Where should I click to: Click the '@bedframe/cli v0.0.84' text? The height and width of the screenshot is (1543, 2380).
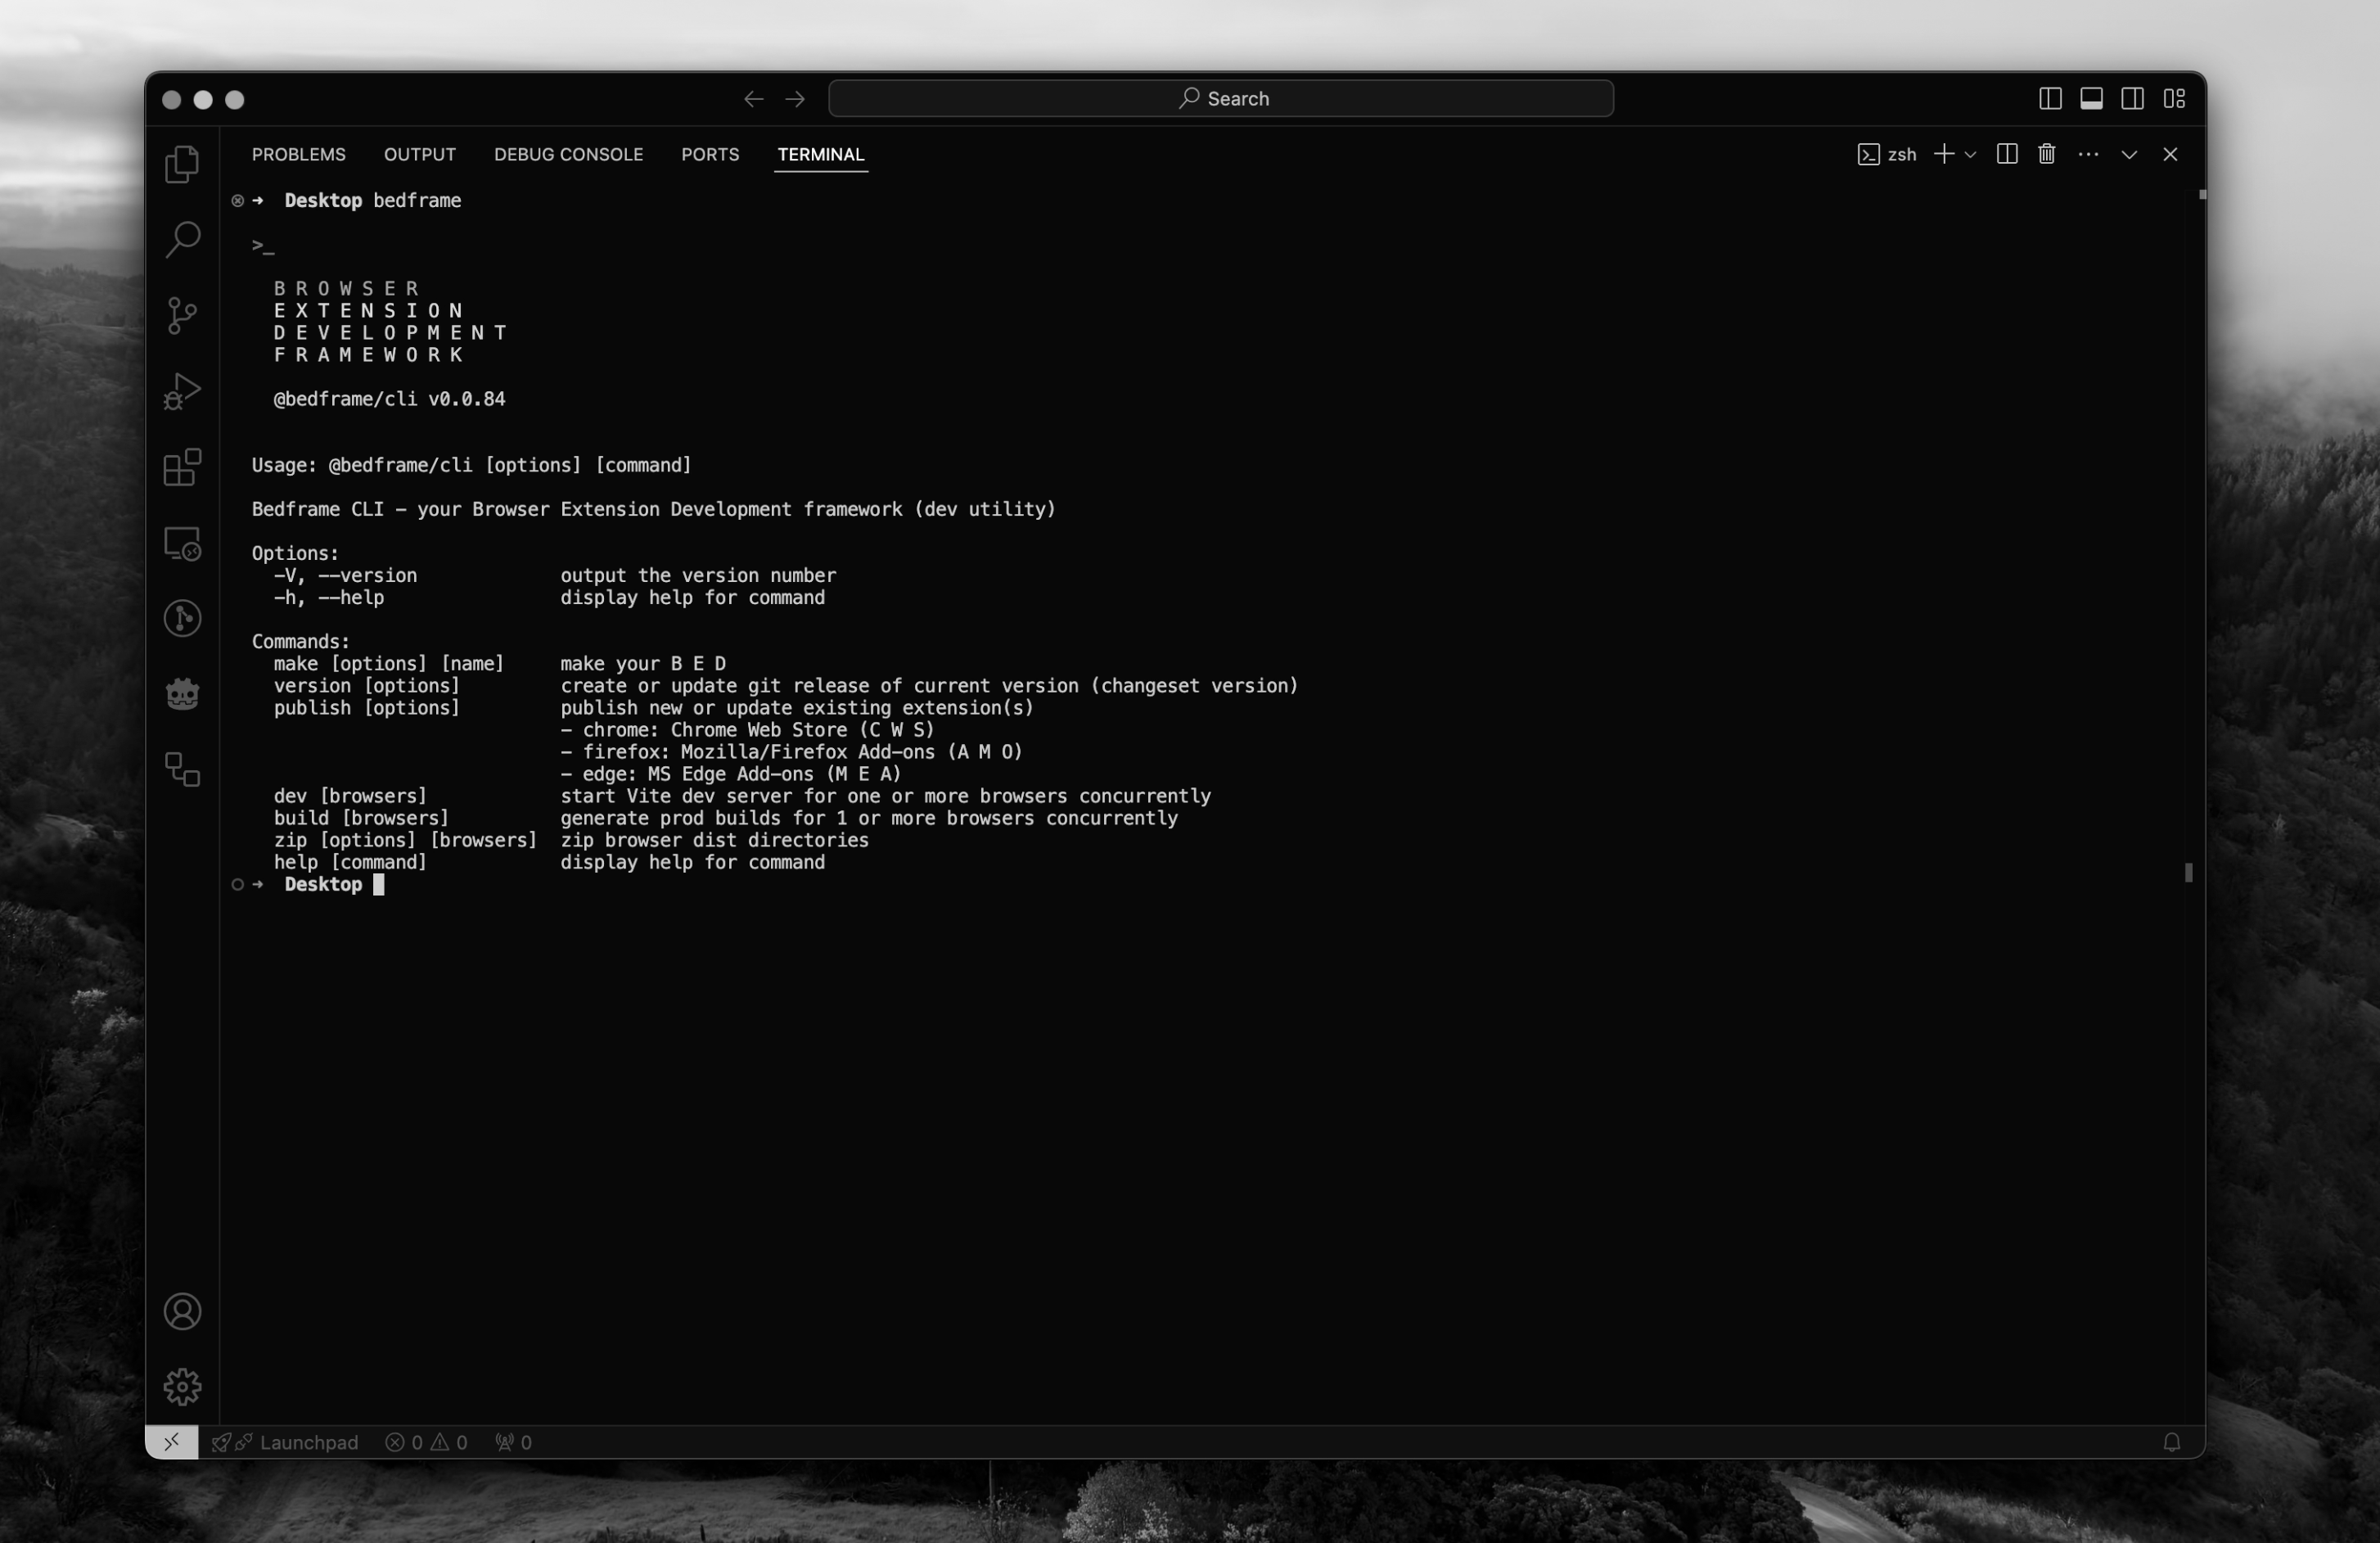389,399
